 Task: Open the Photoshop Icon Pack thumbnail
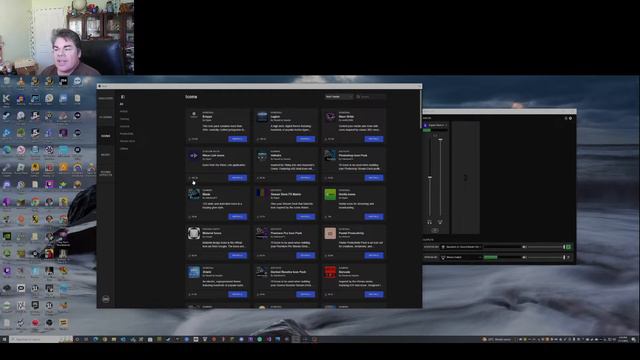tap(330, 156)
